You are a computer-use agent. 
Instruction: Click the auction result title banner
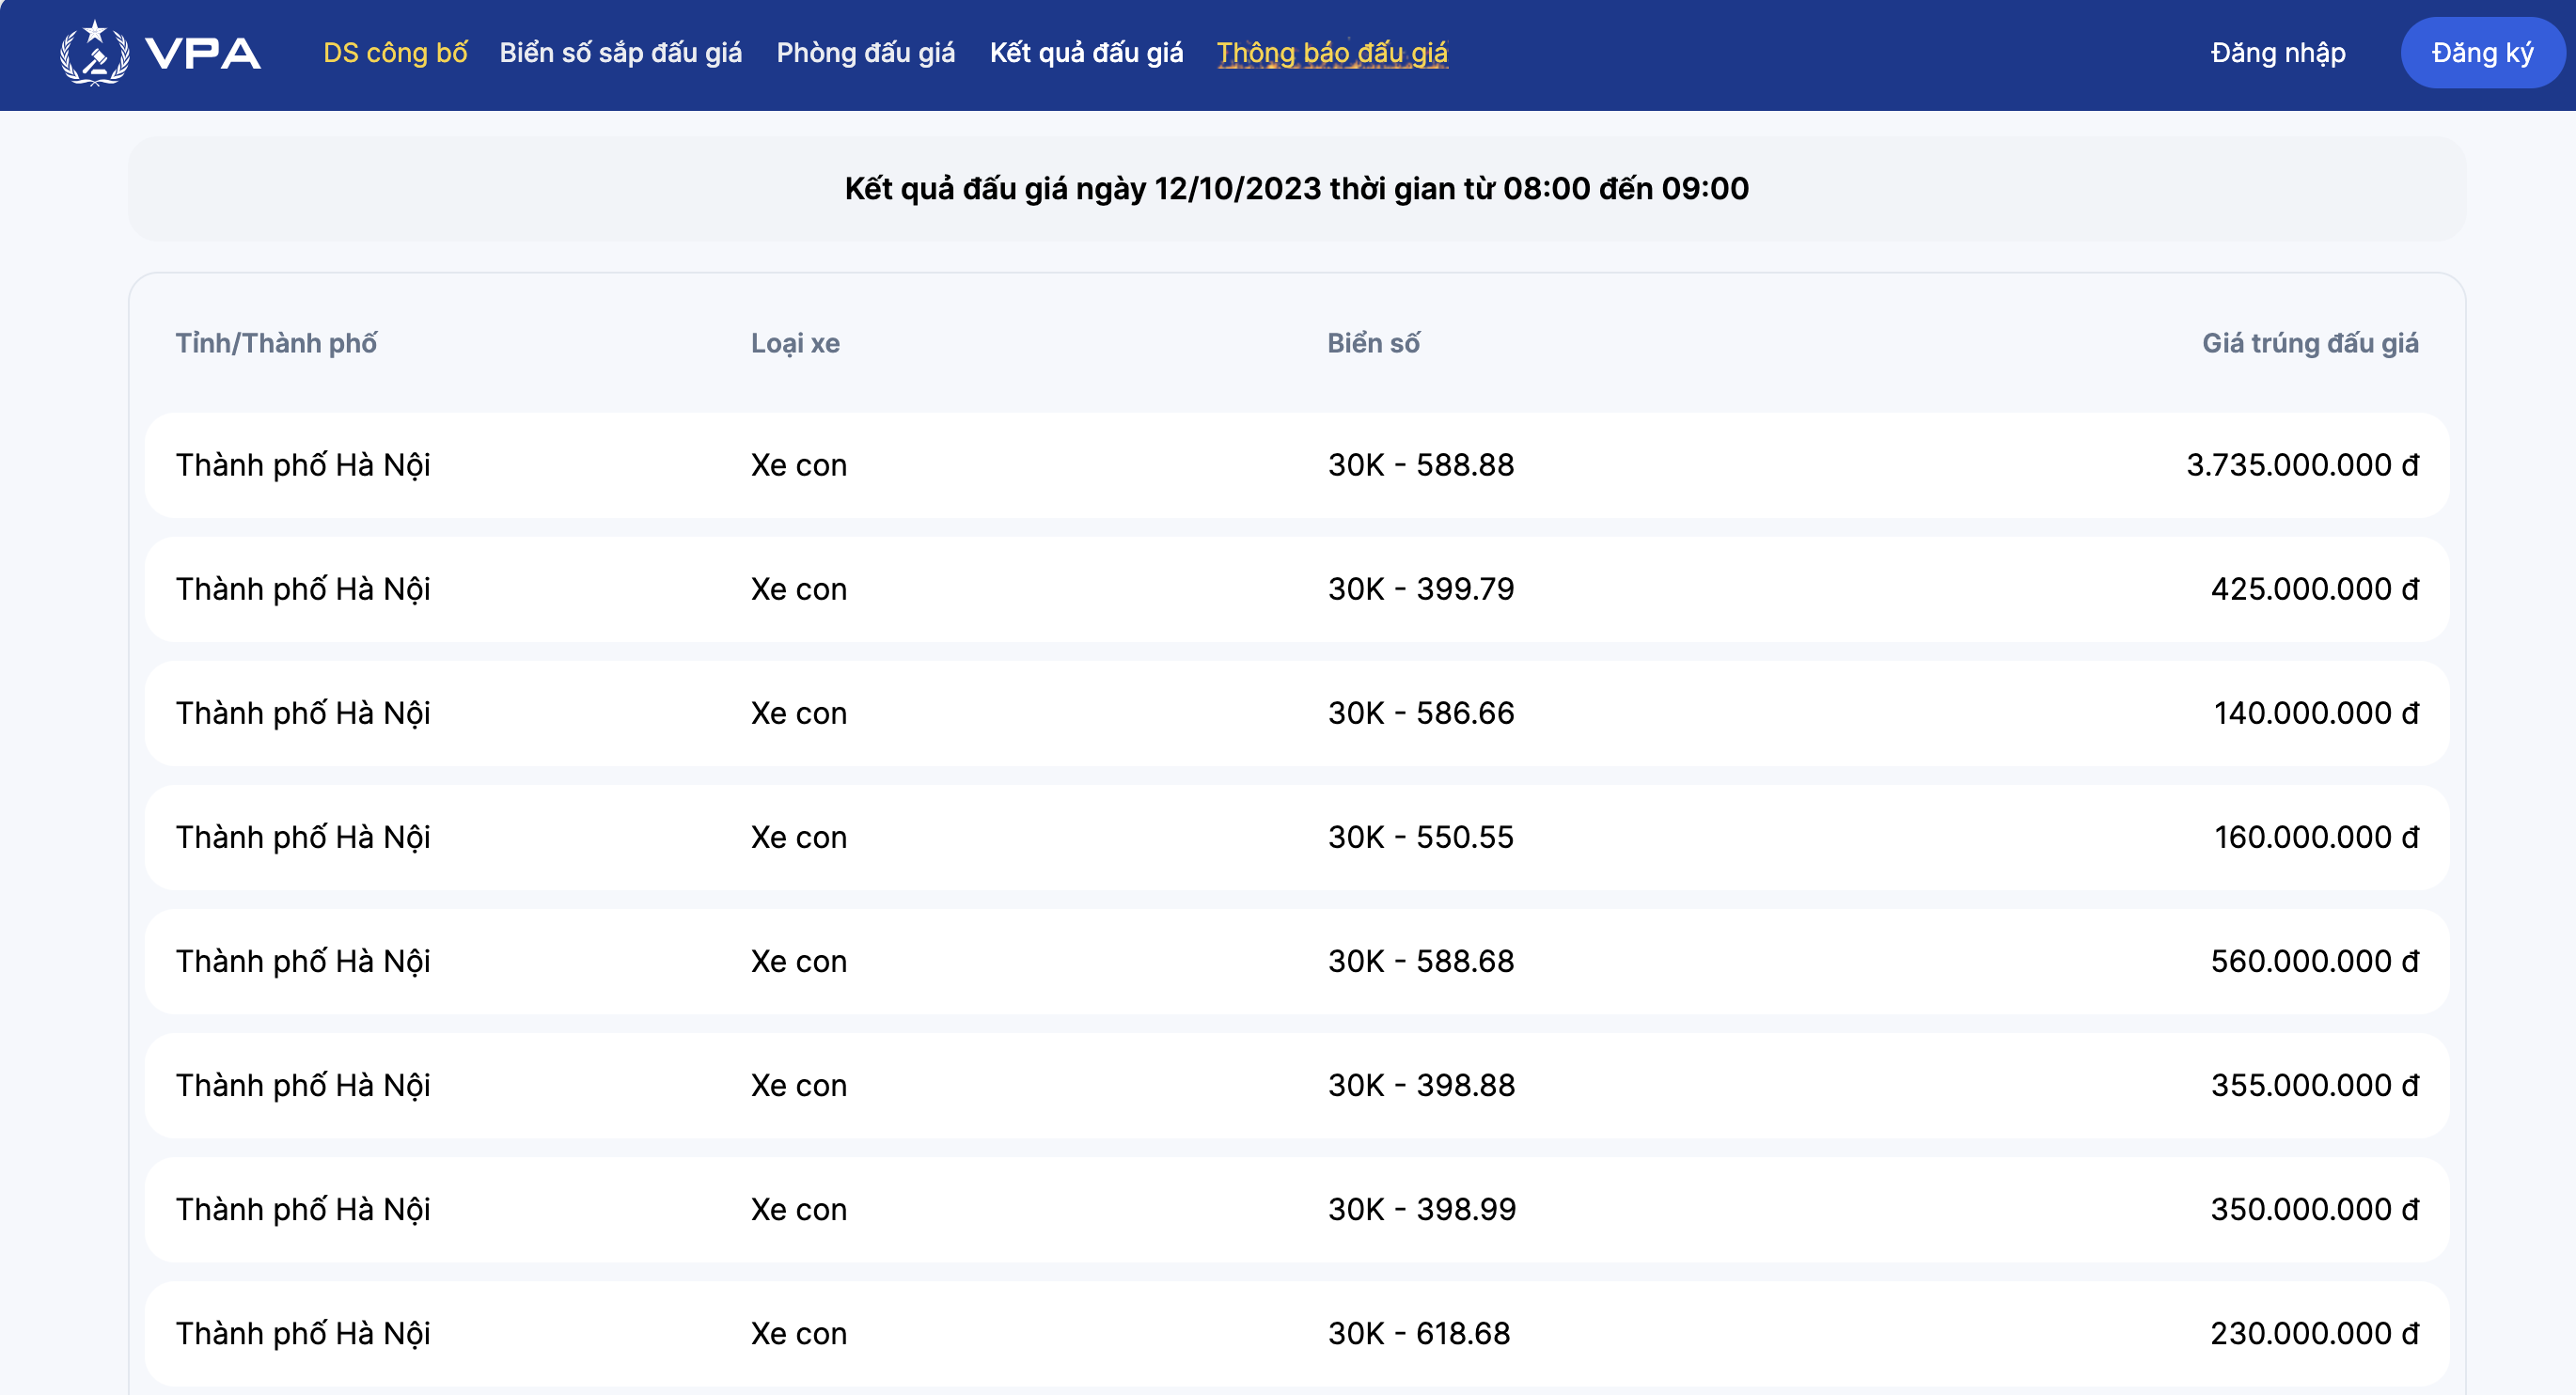[x=1296, y=189]
